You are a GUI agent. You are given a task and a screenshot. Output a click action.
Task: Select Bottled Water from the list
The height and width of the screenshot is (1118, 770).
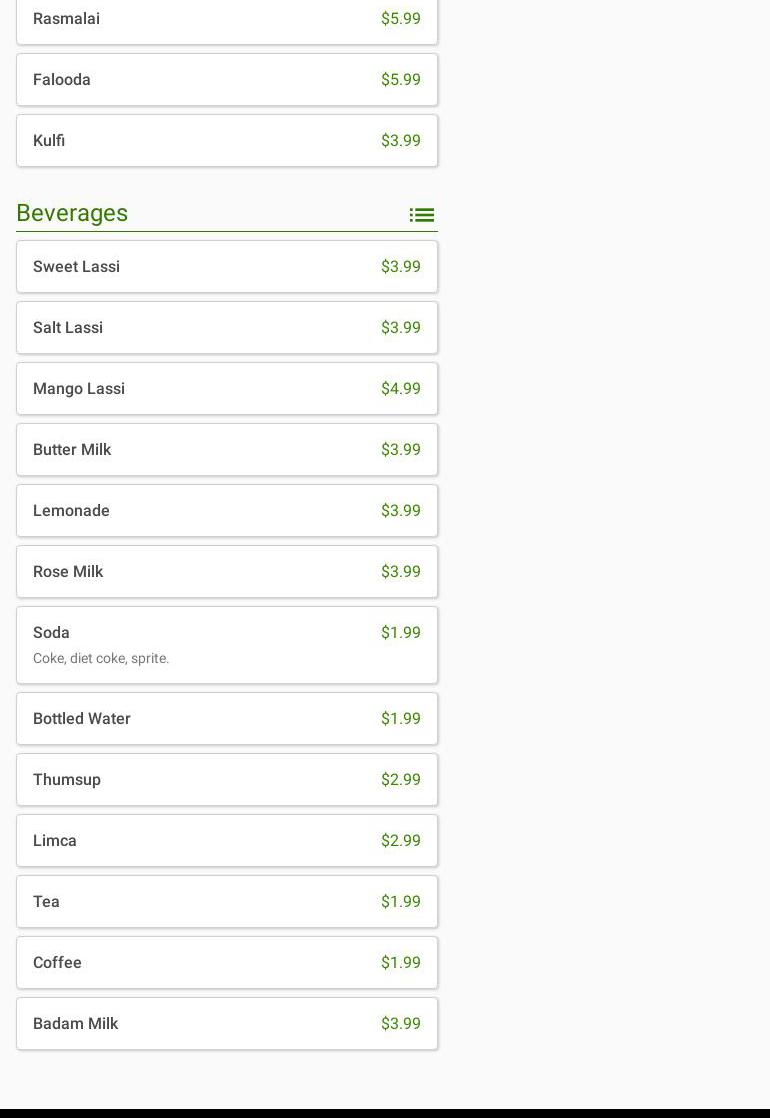227,719
